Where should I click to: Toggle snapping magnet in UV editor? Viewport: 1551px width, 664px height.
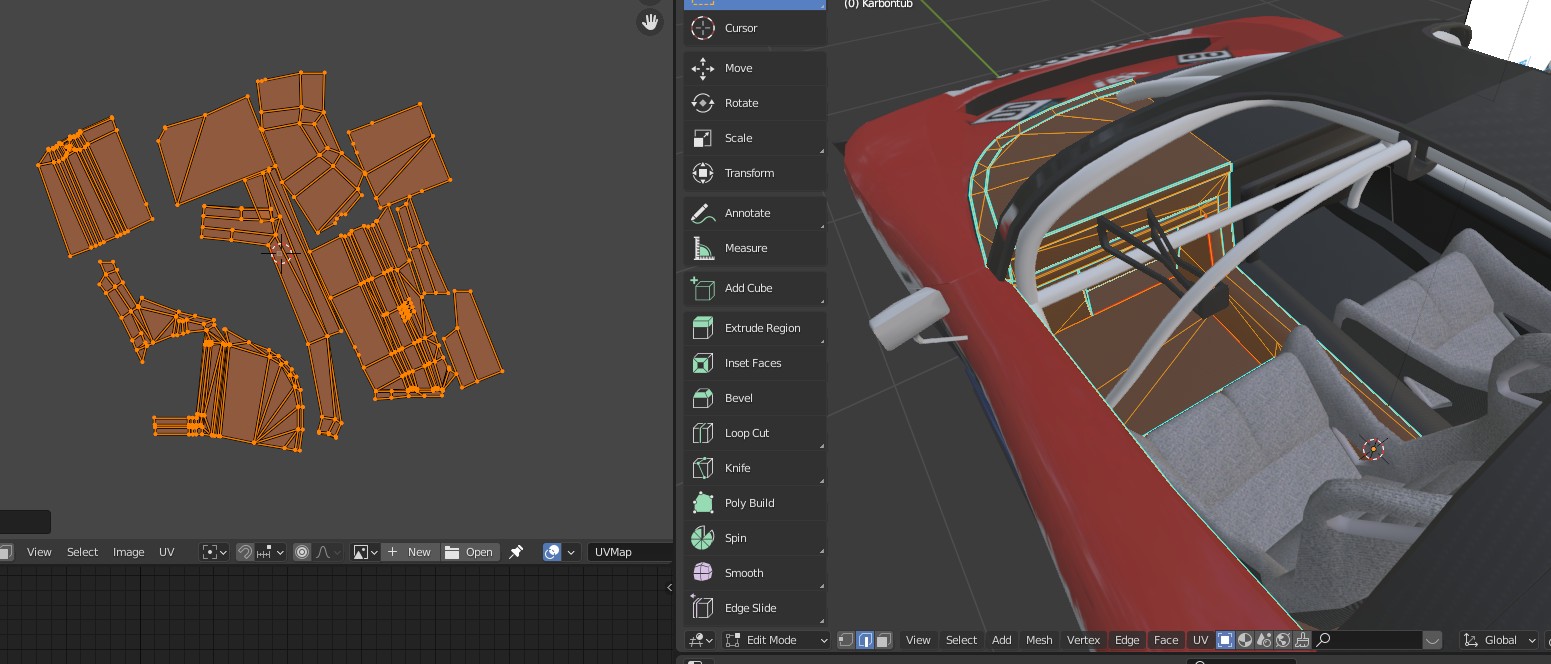(x=245, y=552)
